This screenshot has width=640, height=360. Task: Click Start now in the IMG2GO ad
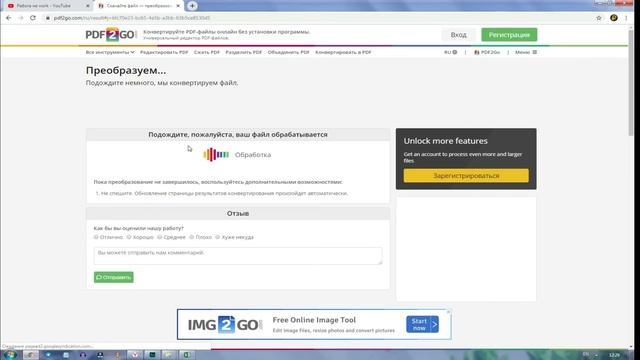(422, 324)
